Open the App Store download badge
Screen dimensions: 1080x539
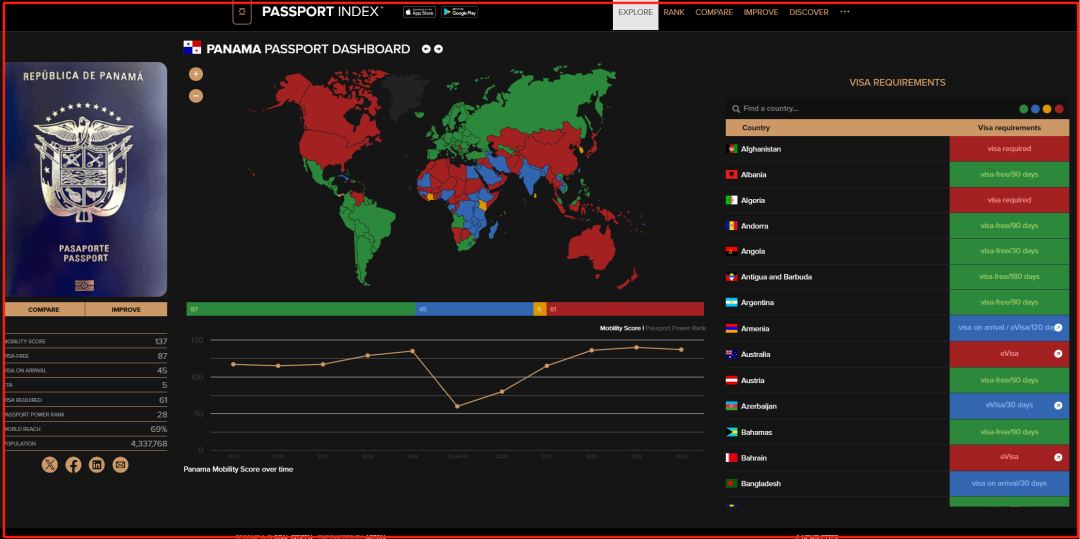click(x=419, y=12)
